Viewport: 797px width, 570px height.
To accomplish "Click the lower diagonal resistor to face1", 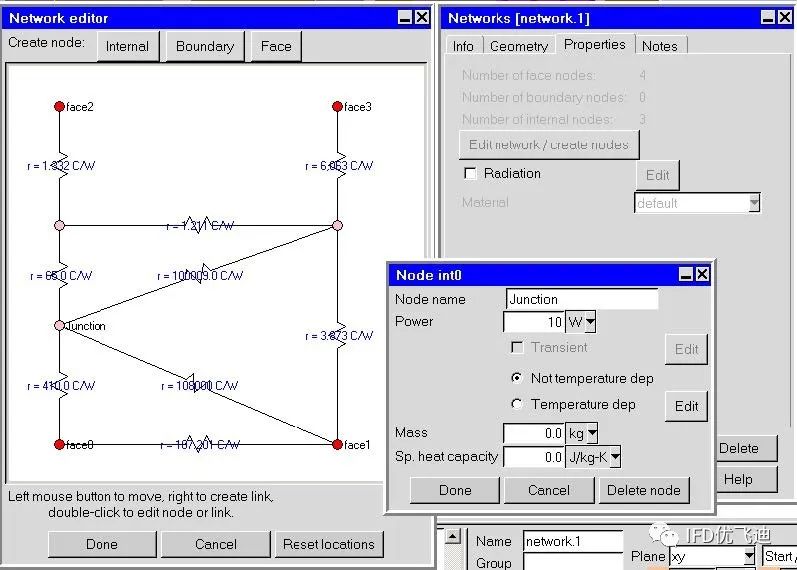I will 199,385.
